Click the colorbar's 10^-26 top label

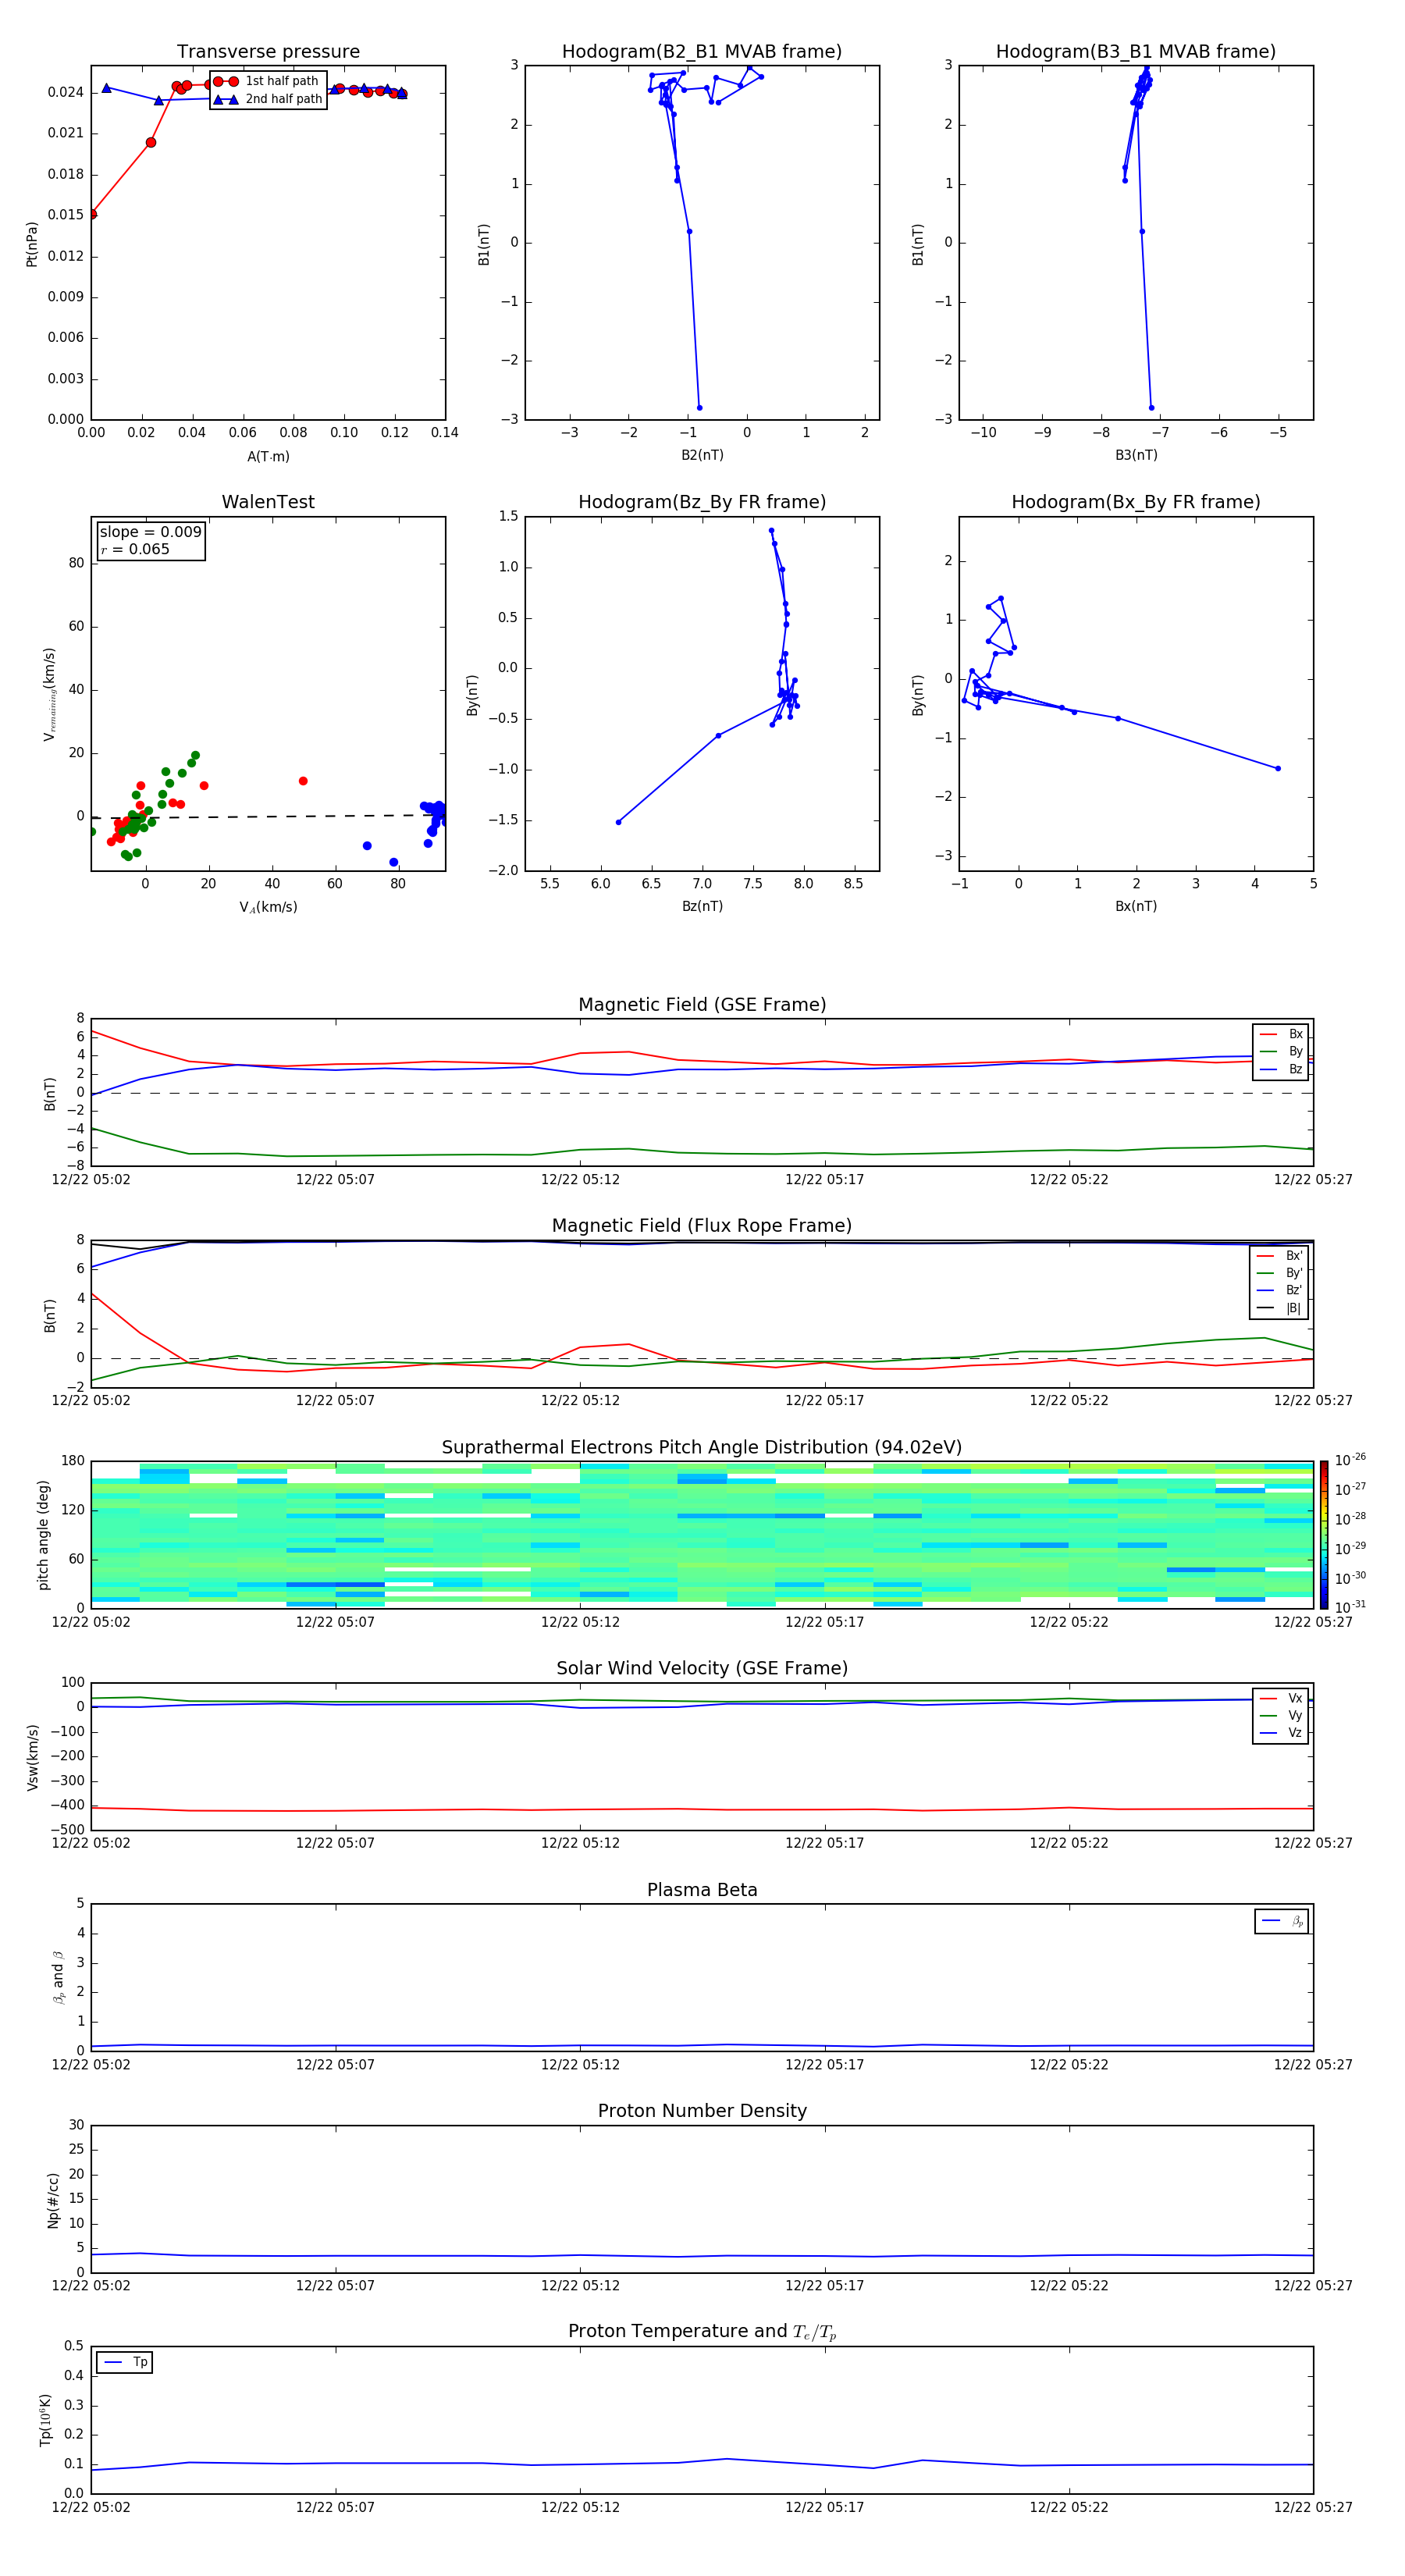(x=1349, y=1460)
